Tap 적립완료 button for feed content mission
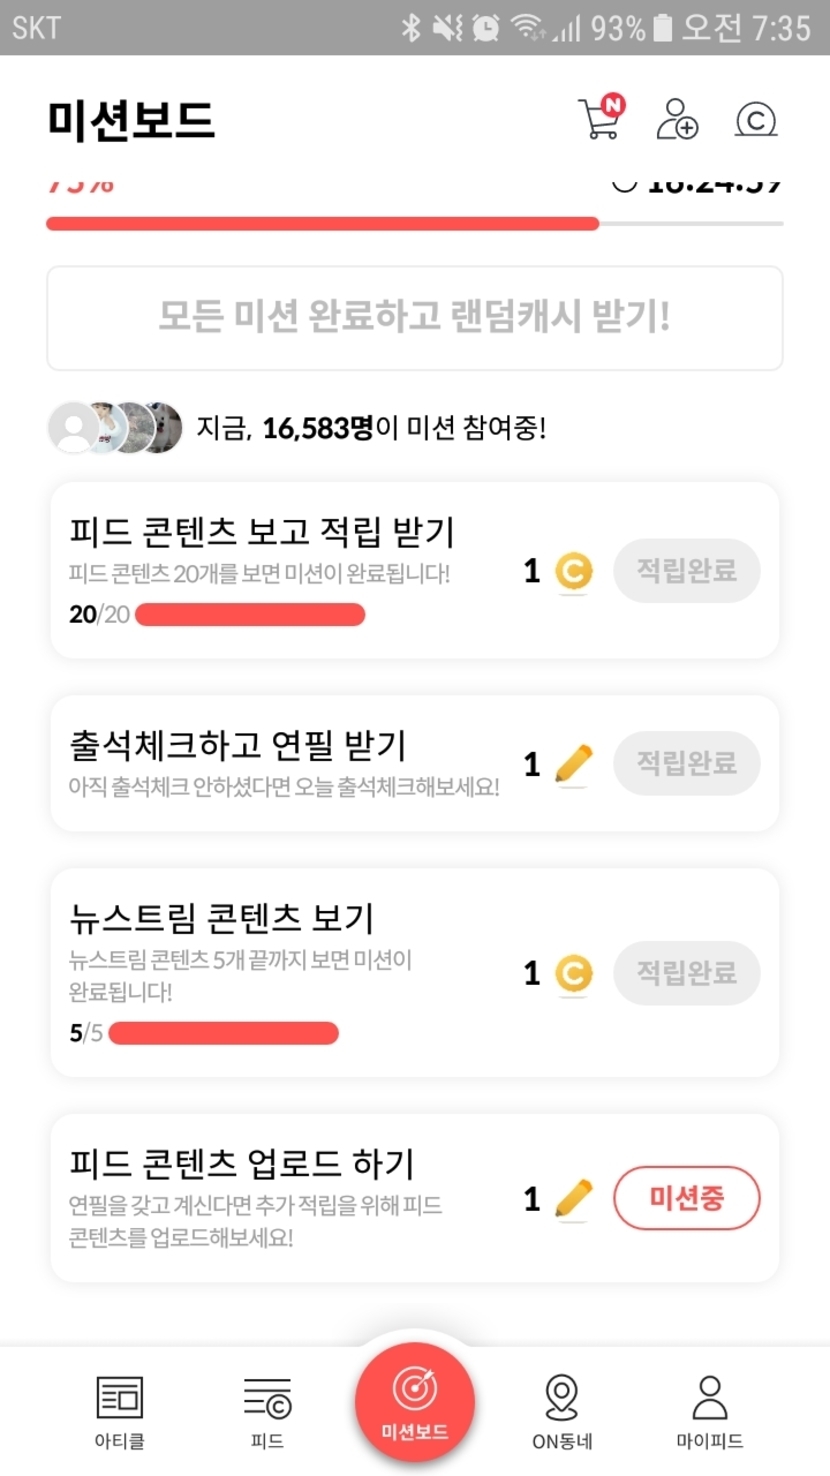830x1476 pixels. click(x=686, y=571)
